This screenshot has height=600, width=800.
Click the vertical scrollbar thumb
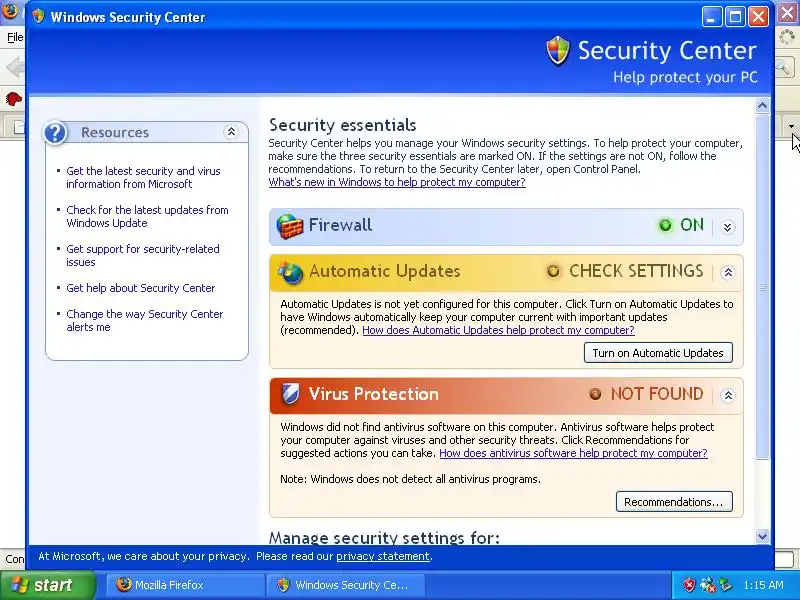click(x=762, y=287)
